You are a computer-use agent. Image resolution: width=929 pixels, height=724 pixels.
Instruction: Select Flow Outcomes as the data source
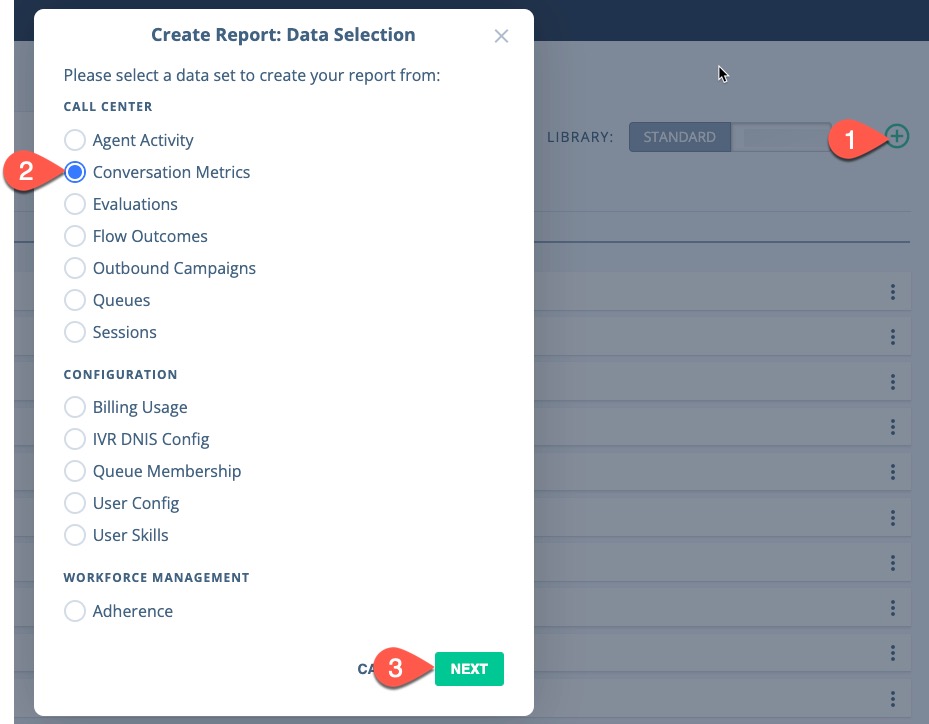pyautogui.click(x=75, y=236)
